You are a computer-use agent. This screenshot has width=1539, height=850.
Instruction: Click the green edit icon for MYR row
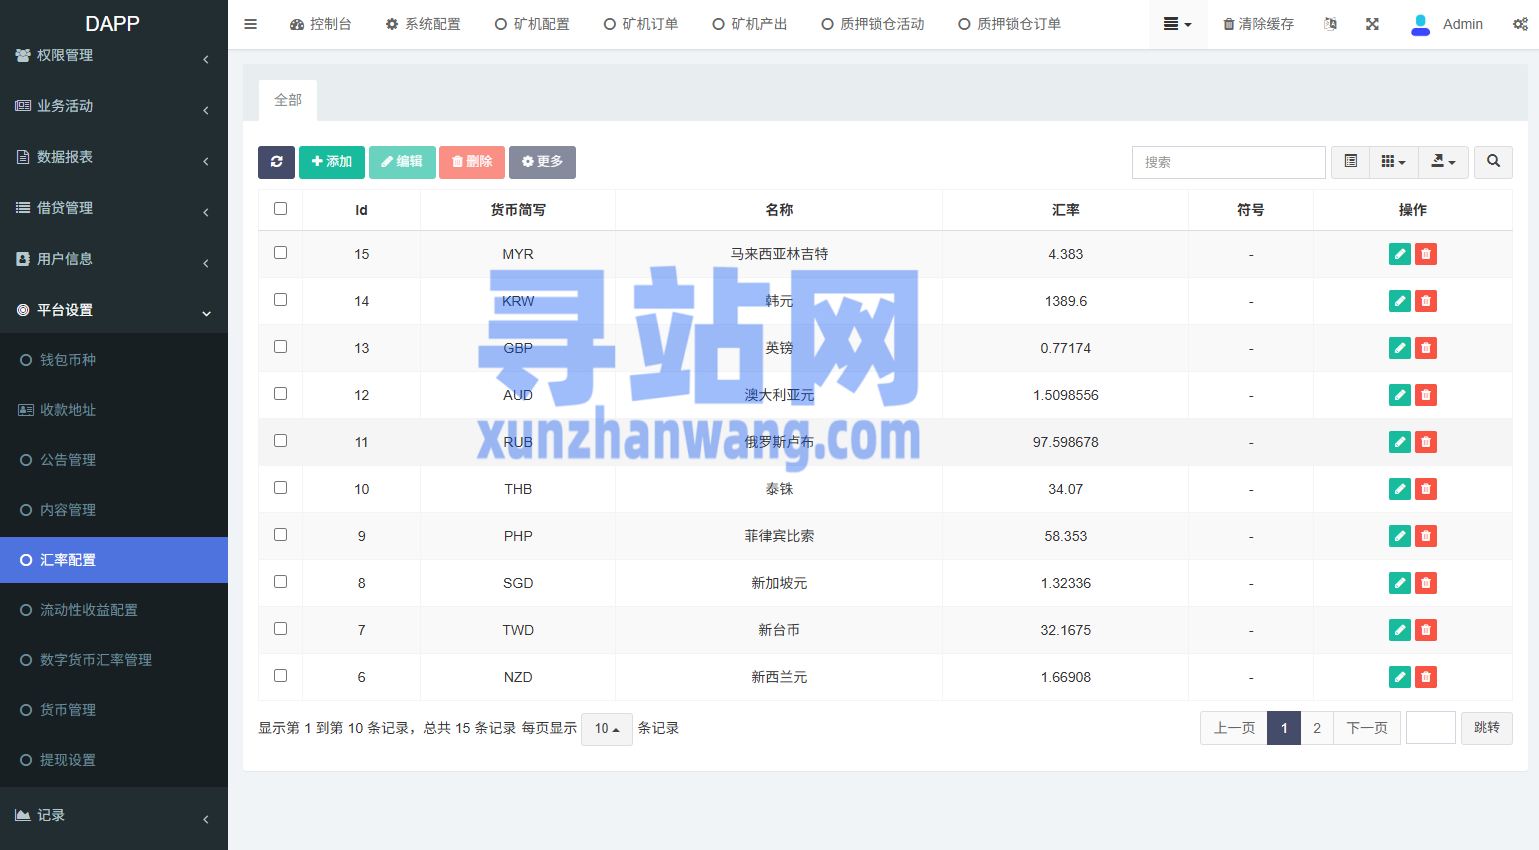point(1400,254)
